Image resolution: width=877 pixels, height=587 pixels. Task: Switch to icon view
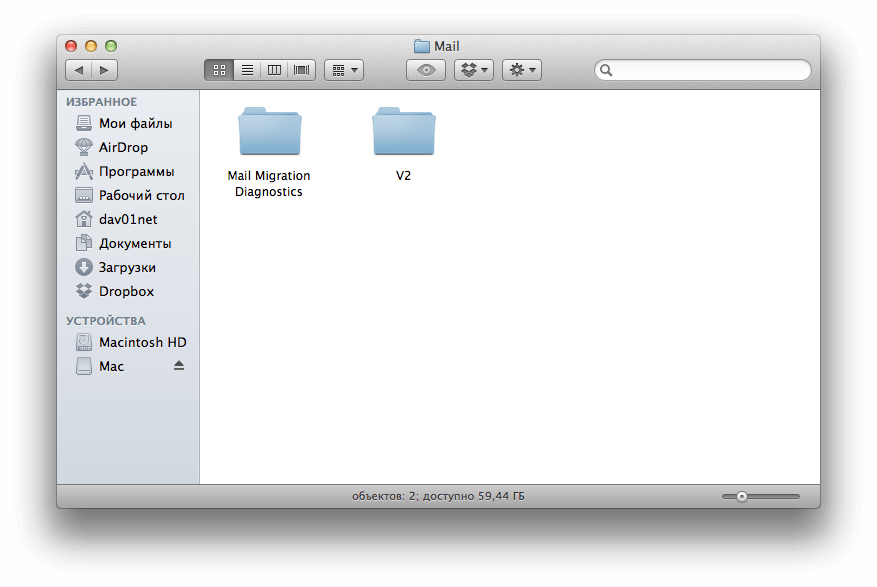pyautogui.click(x=219, y=70)
